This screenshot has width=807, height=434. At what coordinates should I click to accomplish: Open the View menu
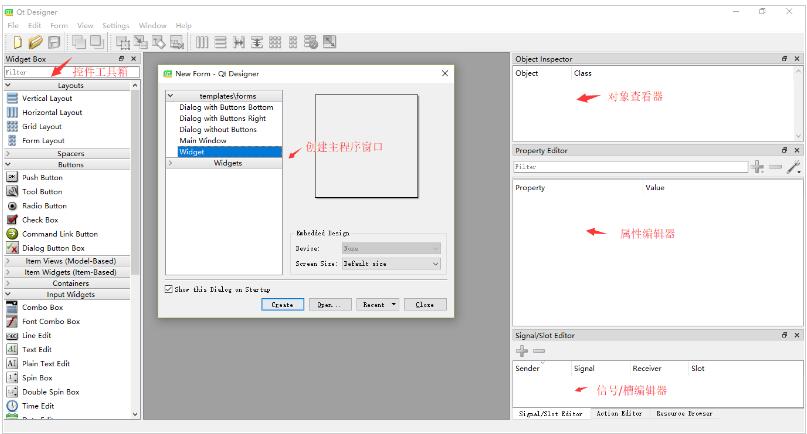(85, 25)
